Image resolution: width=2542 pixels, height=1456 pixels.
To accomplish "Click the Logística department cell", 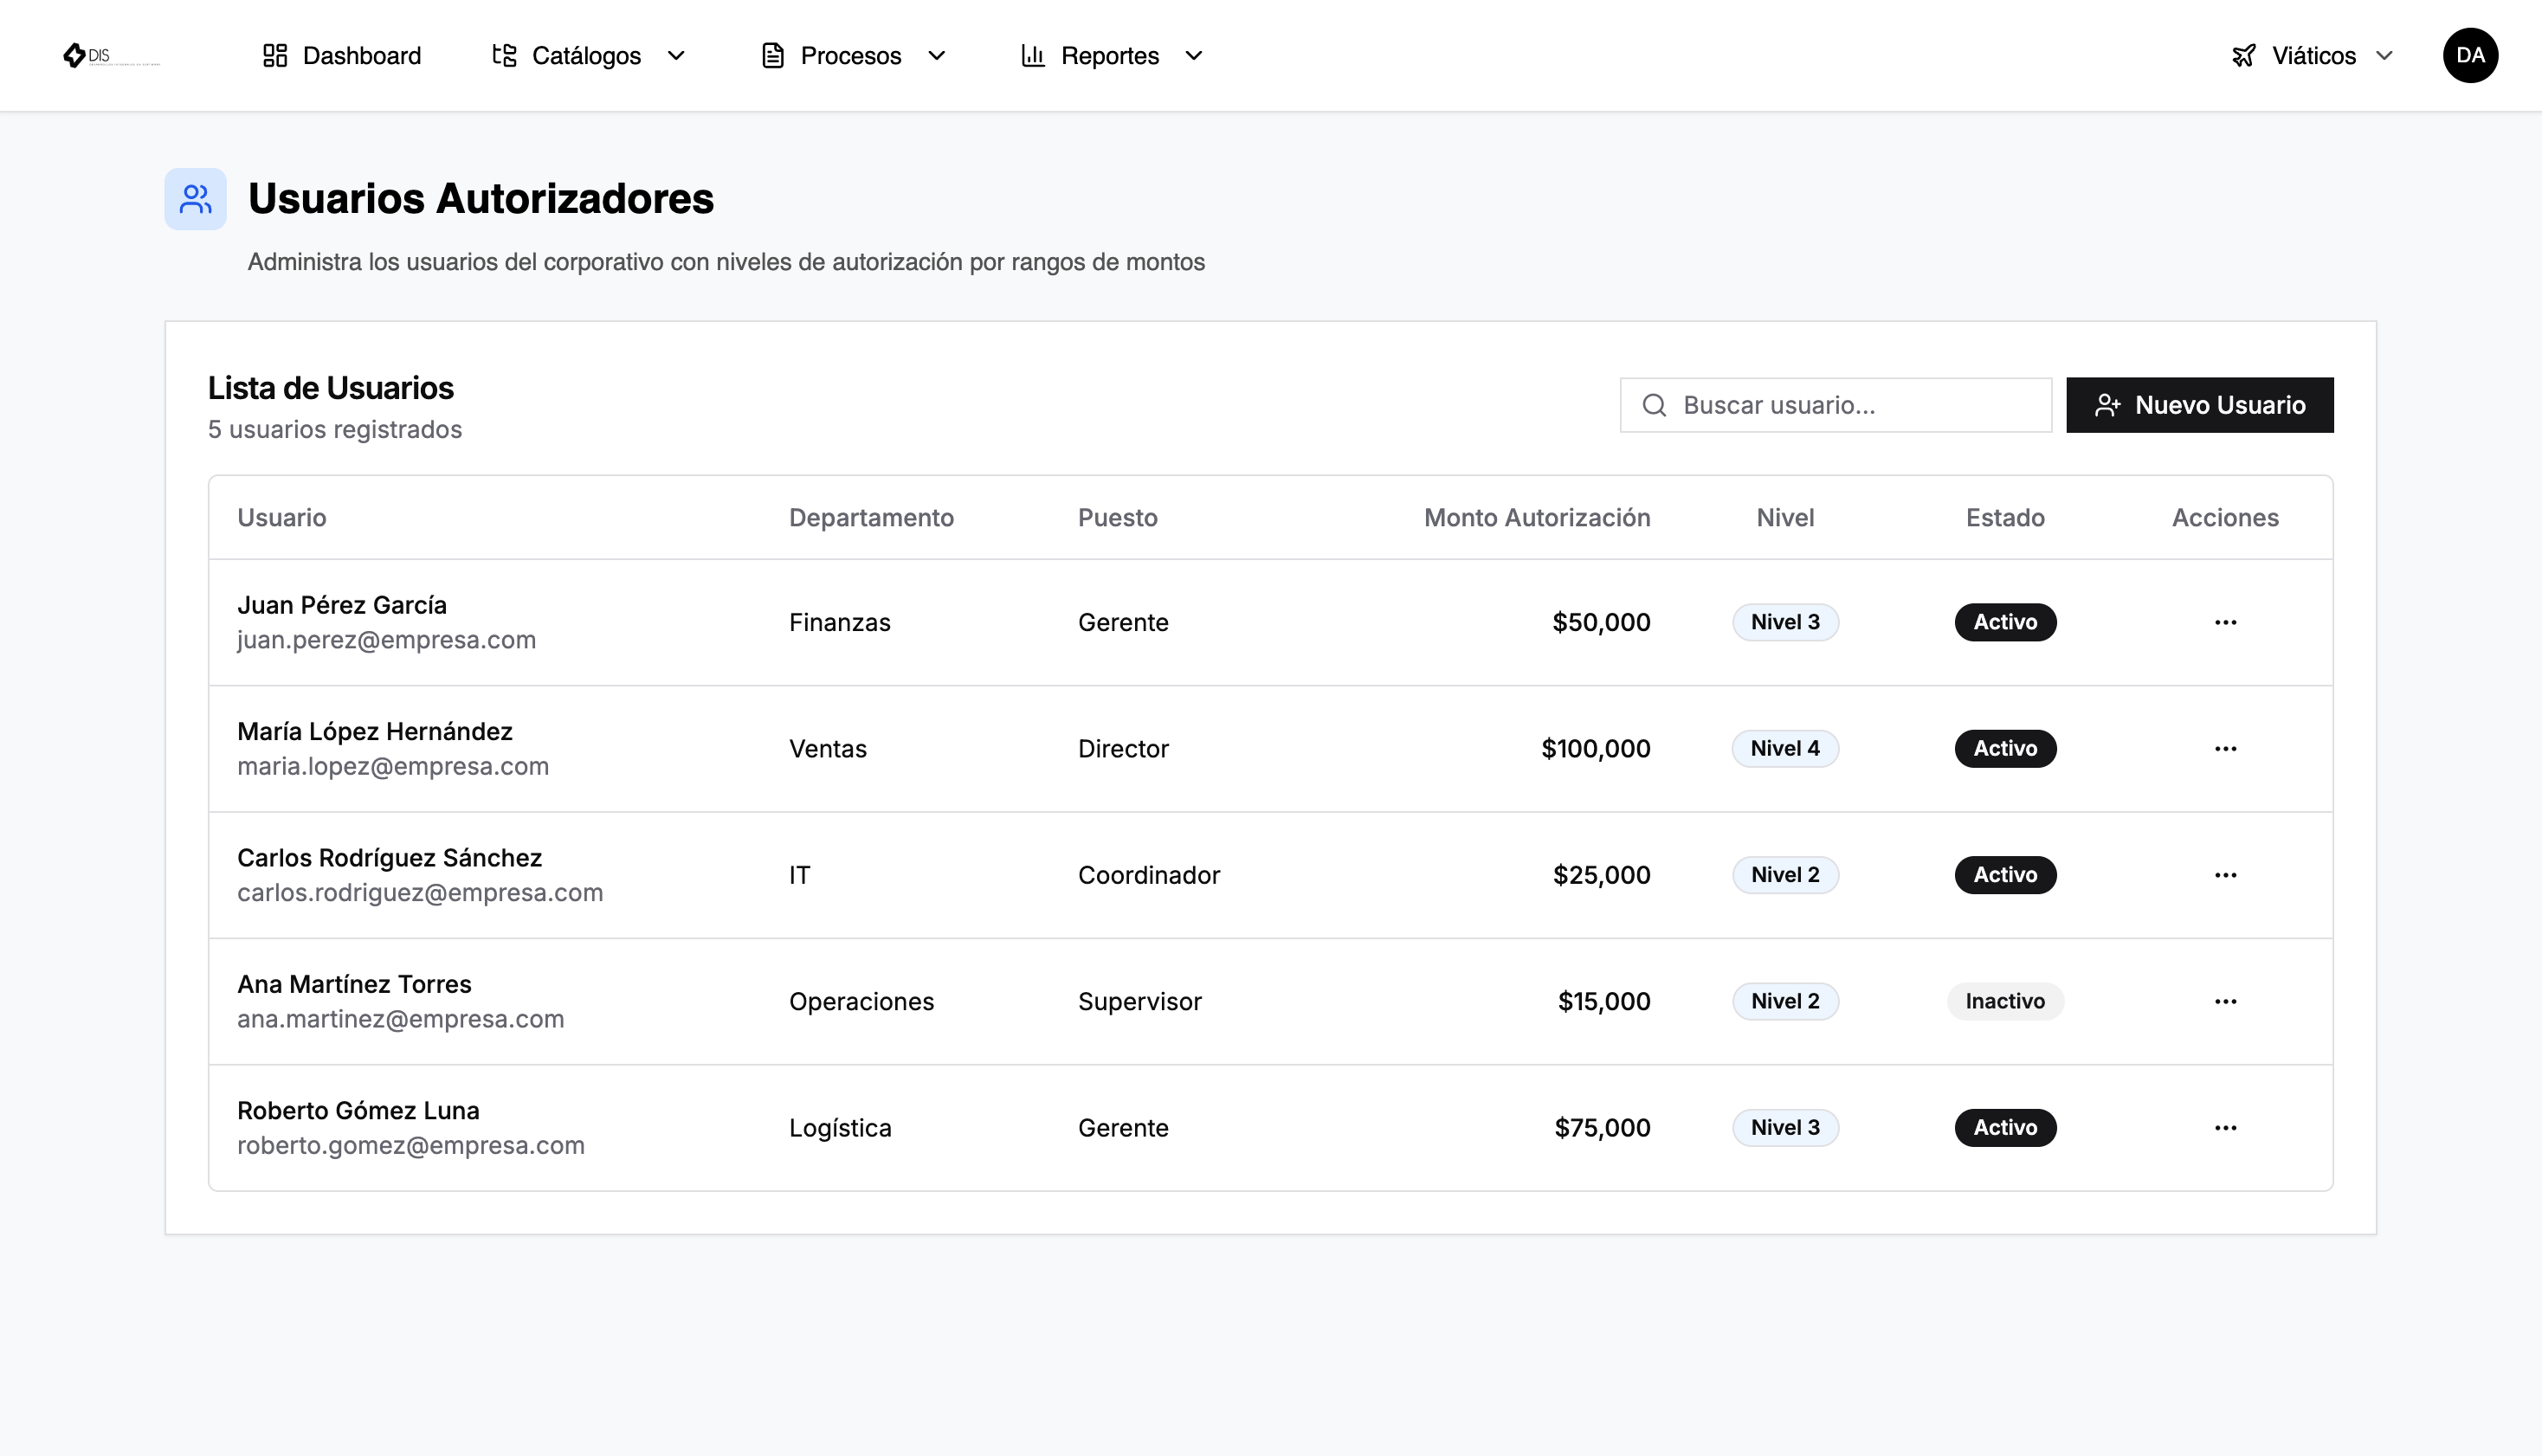I will point(840,1128).
